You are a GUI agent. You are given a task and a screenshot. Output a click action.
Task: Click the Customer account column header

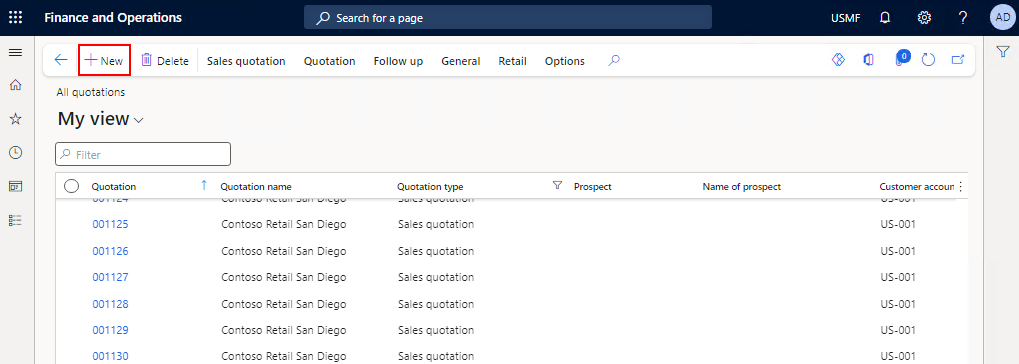pyautogui.click(x=917, y=187)
